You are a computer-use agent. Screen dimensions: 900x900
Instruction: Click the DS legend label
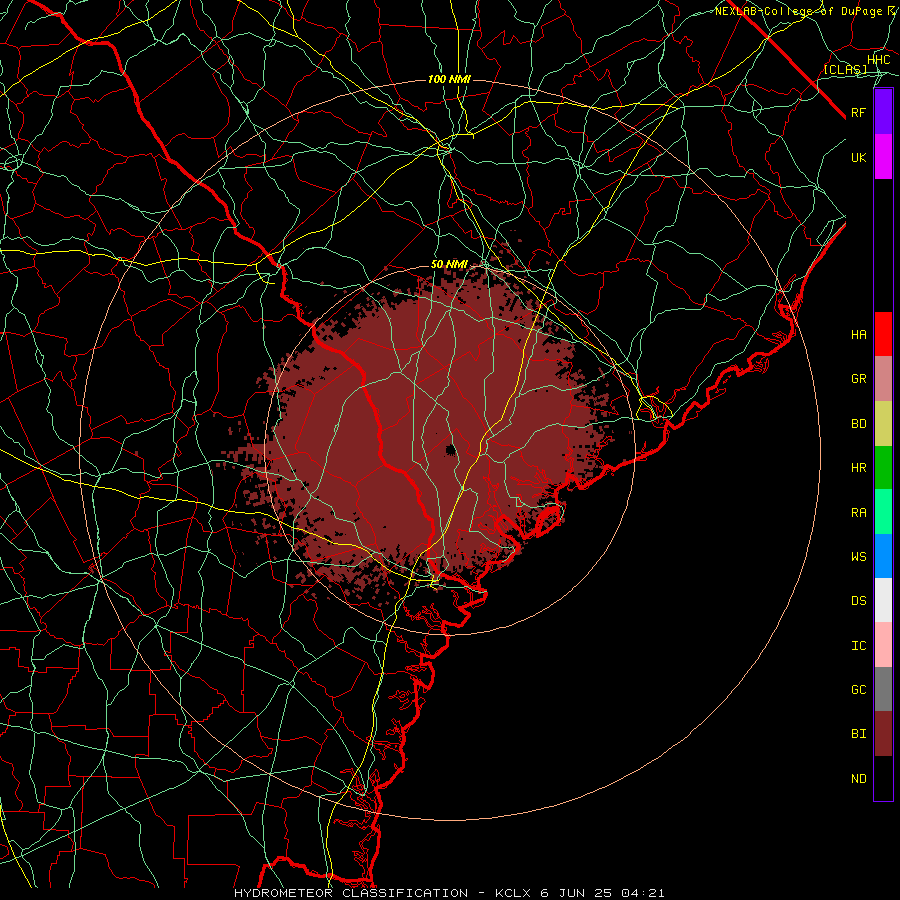[x=858, y=601]
